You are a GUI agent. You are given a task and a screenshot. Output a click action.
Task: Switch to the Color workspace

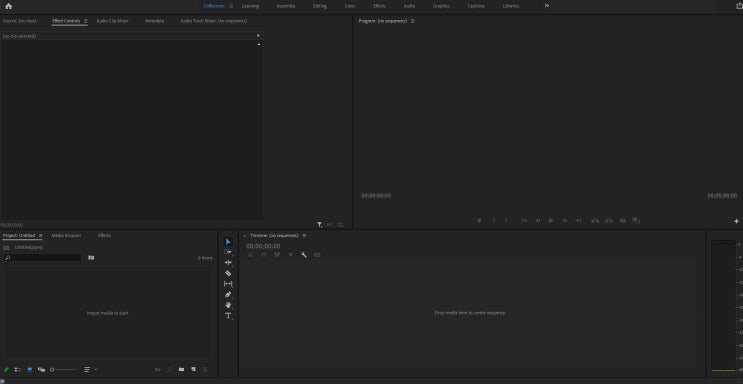coord(350,6)
